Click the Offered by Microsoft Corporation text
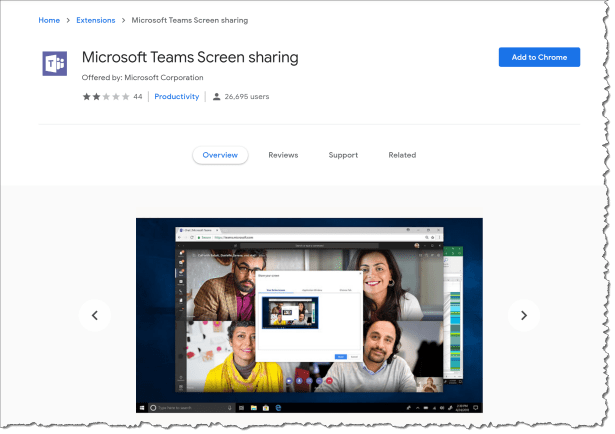Screen dimensions: 615x434 (x=142, y=78)
